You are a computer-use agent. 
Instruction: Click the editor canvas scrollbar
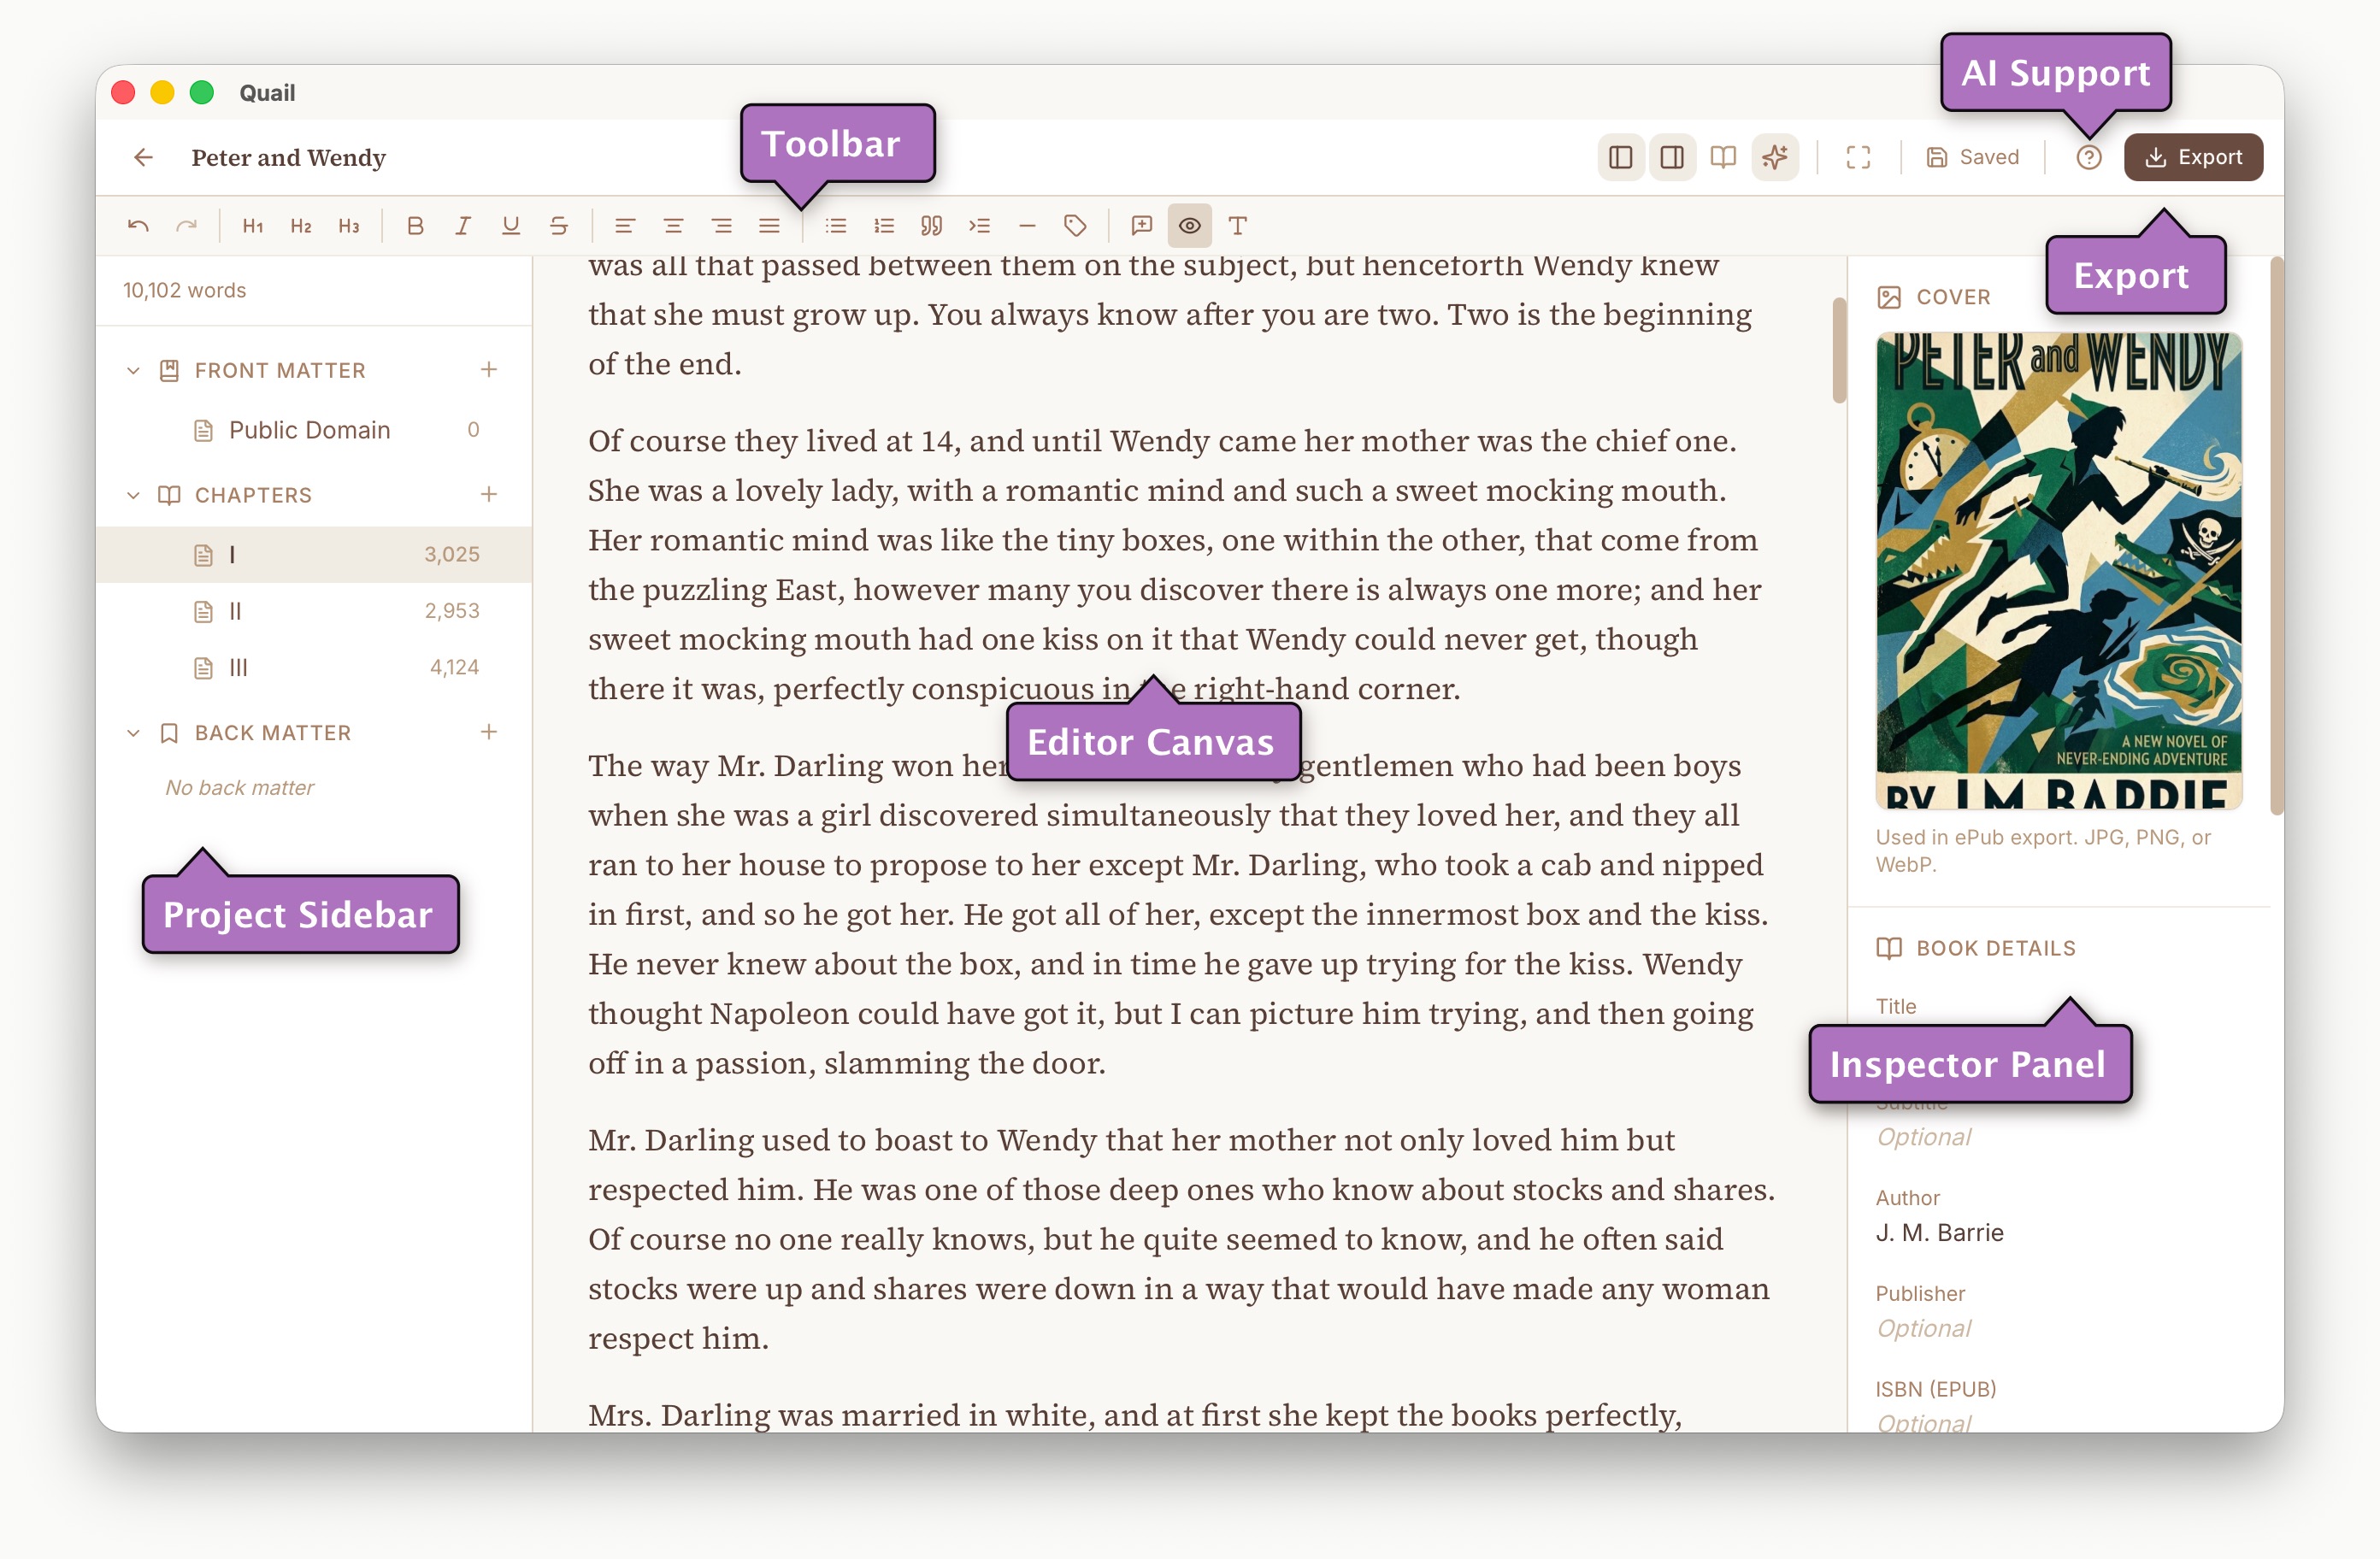tap(1838, 350)
